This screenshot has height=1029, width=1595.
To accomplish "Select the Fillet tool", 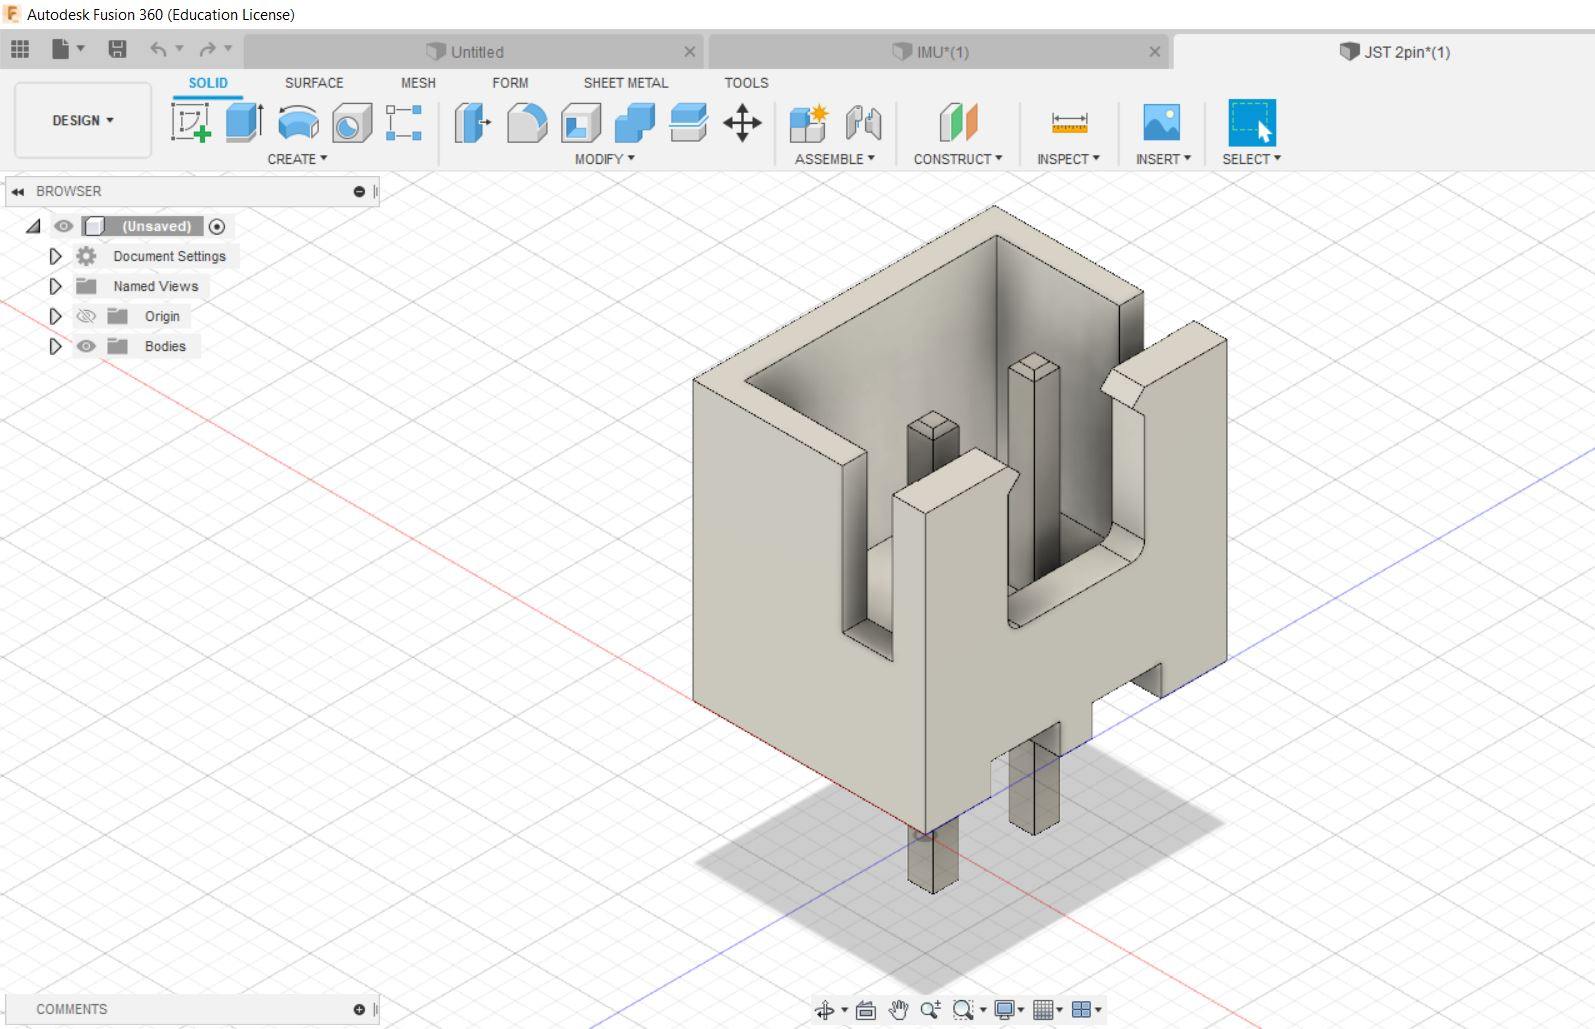I will (x=527, y=123).
